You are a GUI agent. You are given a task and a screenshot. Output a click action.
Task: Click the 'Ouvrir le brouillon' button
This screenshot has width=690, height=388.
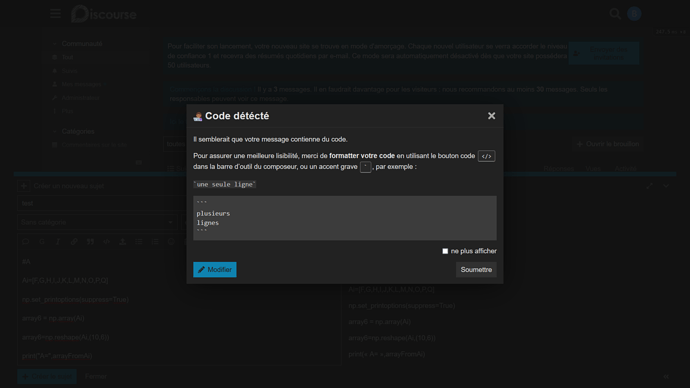pyautogui.click(x=608, y=144)
